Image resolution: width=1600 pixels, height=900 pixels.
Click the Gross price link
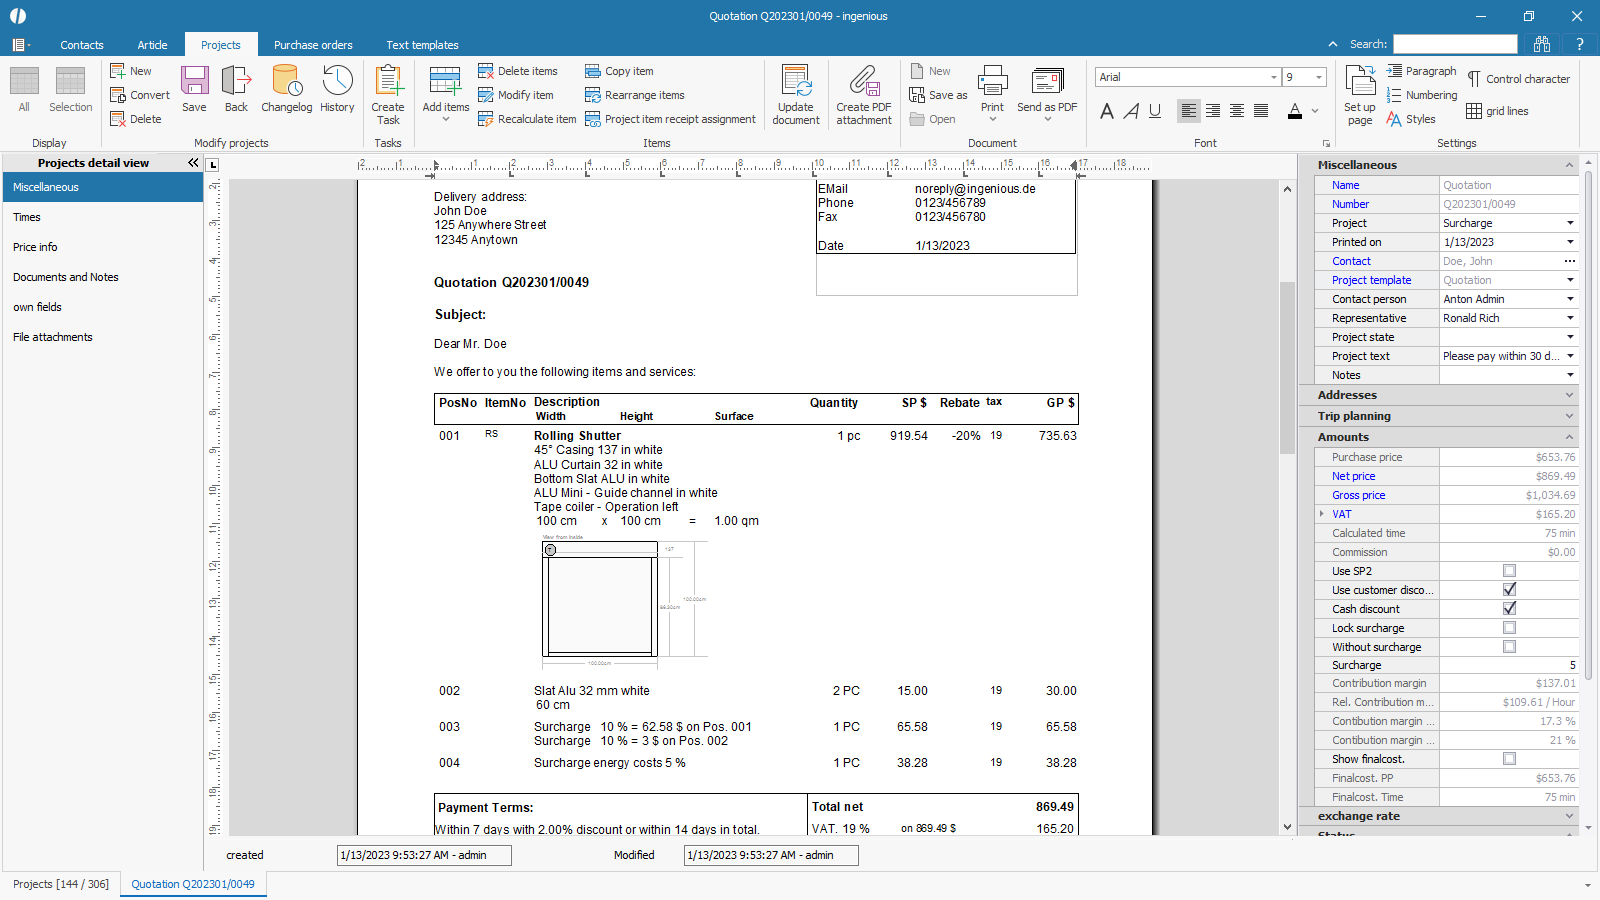pos(1358,495)
